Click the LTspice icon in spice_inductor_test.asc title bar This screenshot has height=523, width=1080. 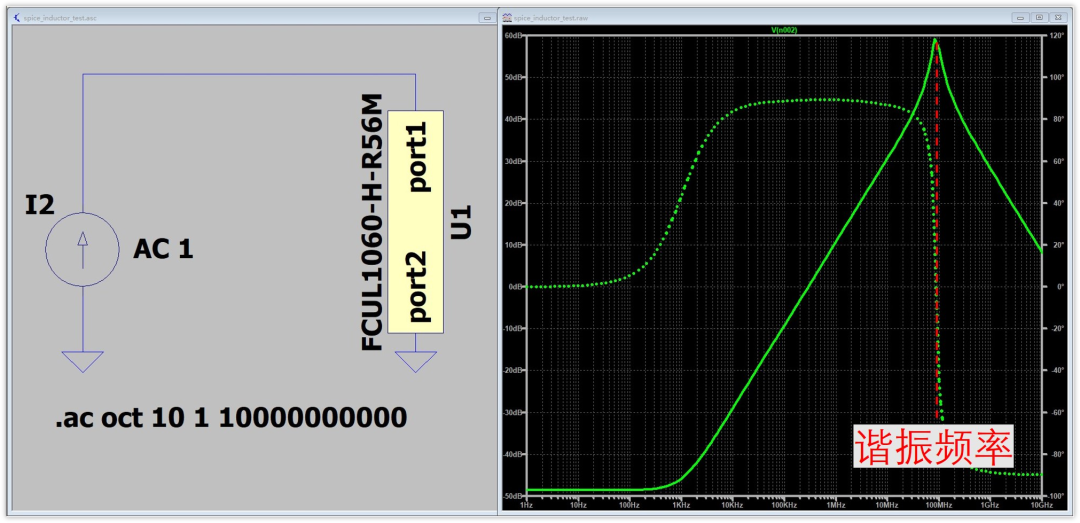tap(17, 17)
